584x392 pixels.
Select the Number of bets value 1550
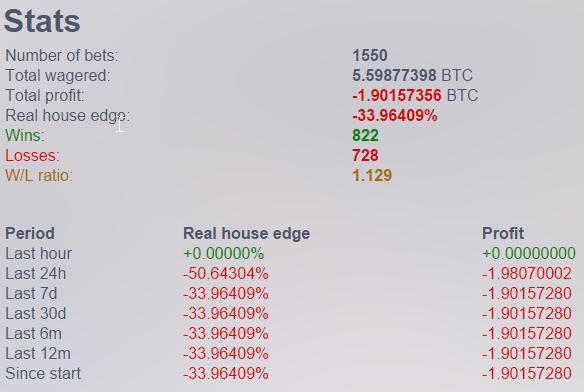pos(370,56)
